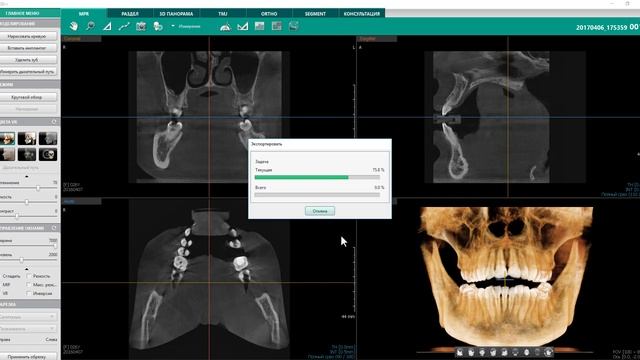Switch to the MPR tab

(x=84, y=13)
